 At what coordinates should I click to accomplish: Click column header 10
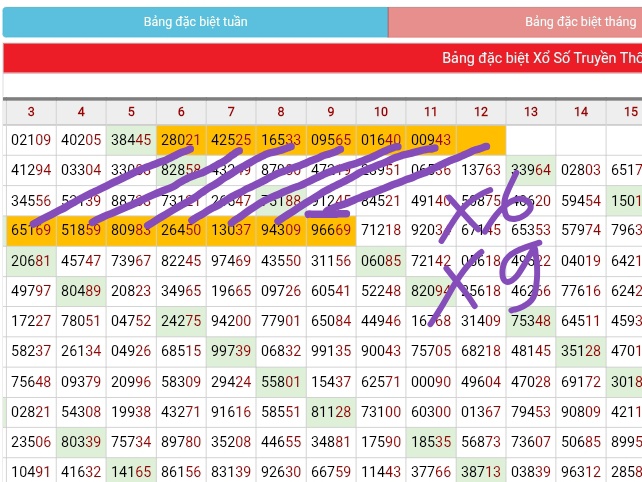[380, 112]
